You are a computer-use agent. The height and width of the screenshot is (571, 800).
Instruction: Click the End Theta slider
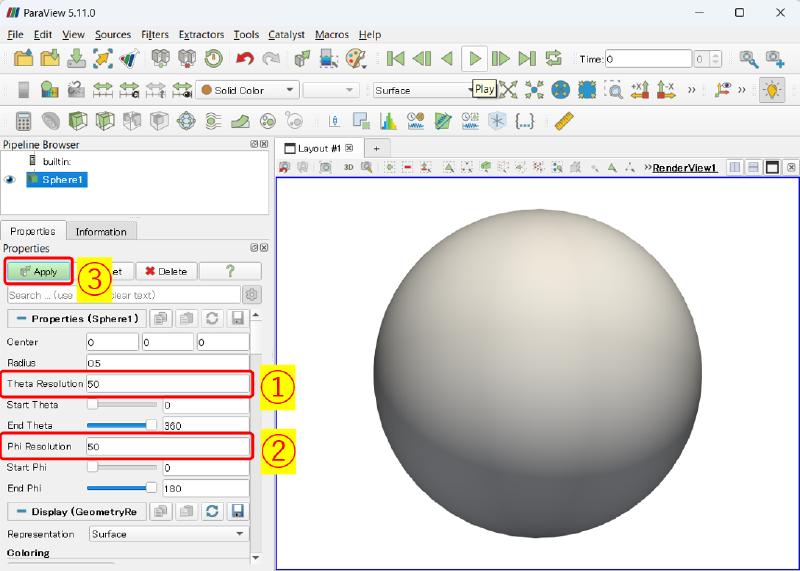[122, 425]
